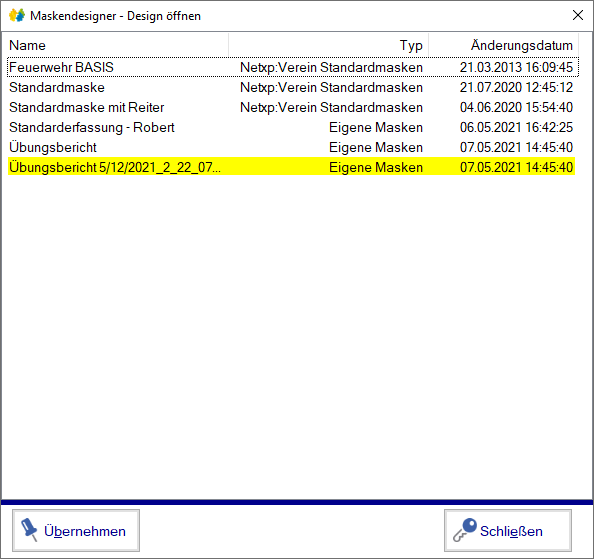This screenshot has width=594, height=559.
Task: Sort by Änderungsdatum column header
Action: click(x=503, y=45)
